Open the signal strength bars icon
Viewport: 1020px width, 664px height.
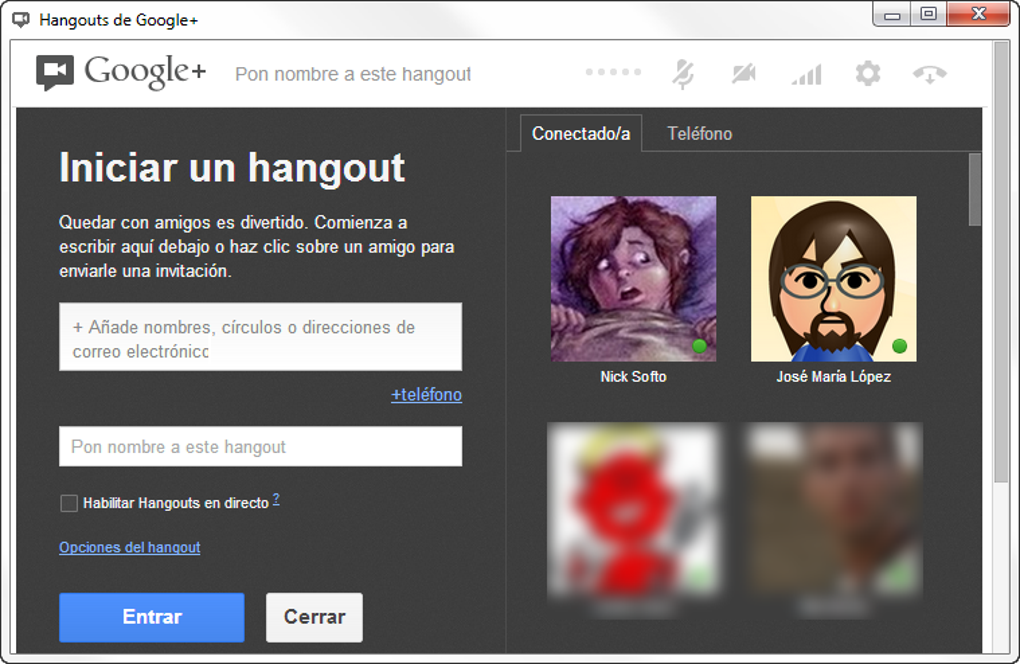(x=807, y=75)
